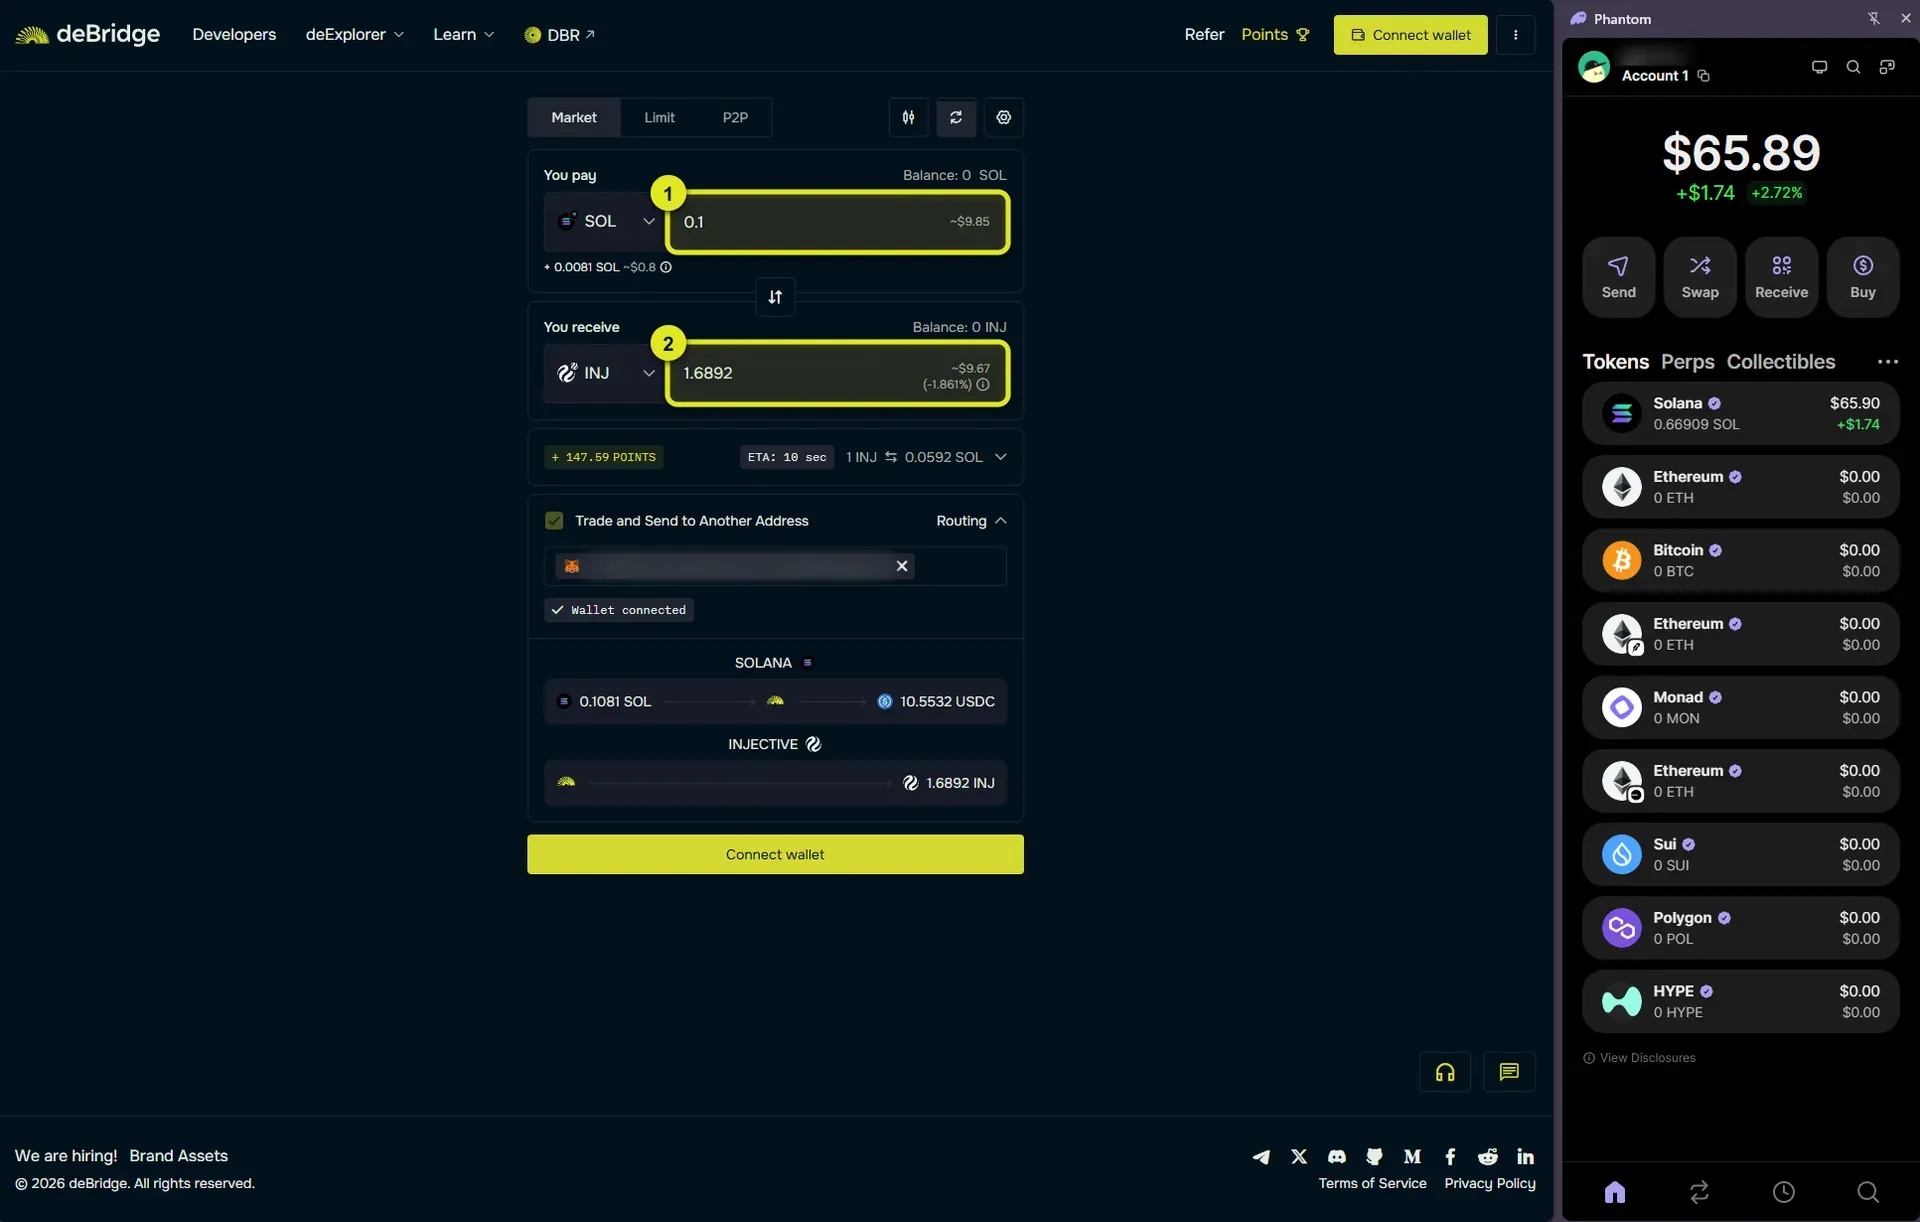Viewport: 1920px width, 1222px height.
Task: Open Solana token row in Phantom
Action: pyautogui.click(x=1740, y=414)
